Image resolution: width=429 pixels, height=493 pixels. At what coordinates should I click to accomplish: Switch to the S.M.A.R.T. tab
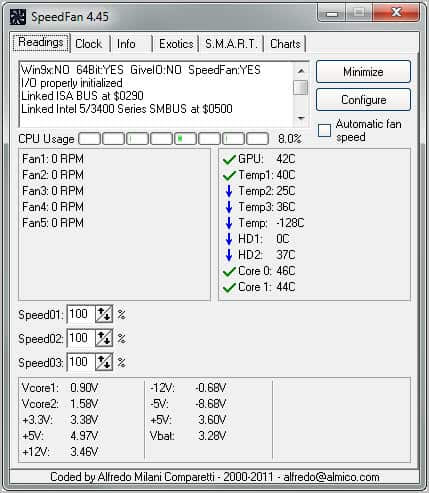pos(231,44)
